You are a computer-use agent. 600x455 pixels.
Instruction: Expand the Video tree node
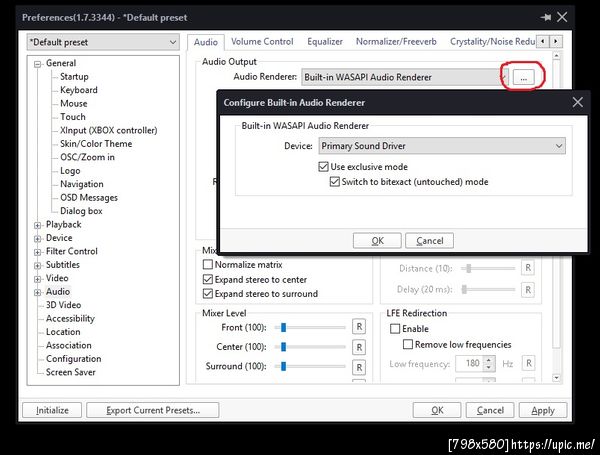(38, 279)
